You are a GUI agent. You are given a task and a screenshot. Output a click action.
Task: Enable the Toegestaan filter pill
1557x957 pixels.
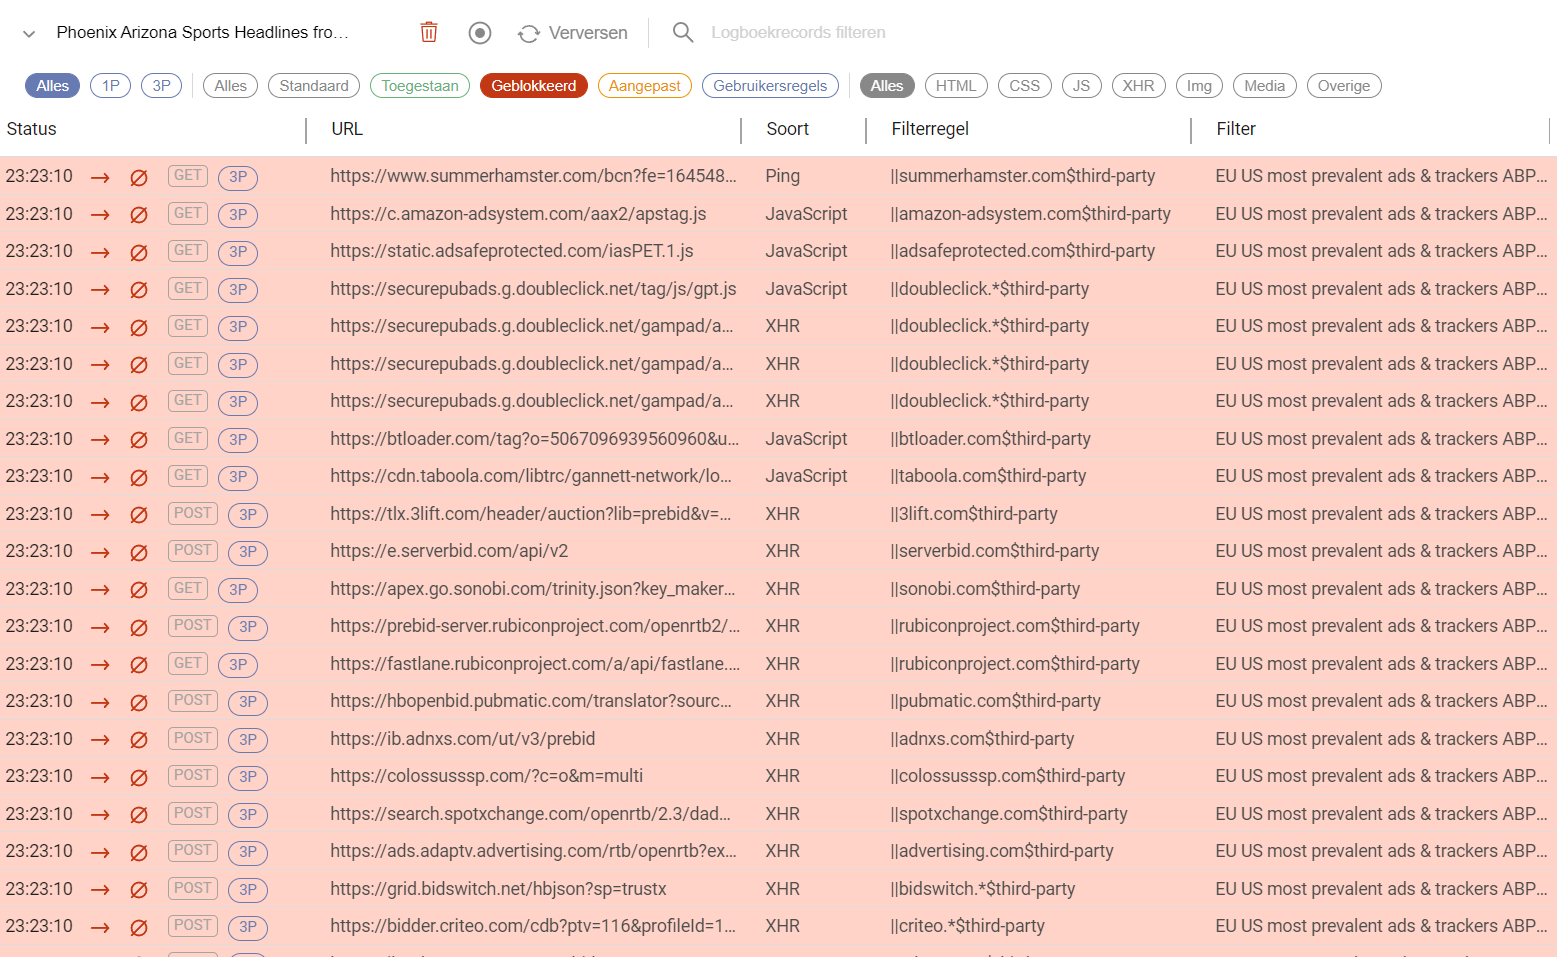(420, 86)
